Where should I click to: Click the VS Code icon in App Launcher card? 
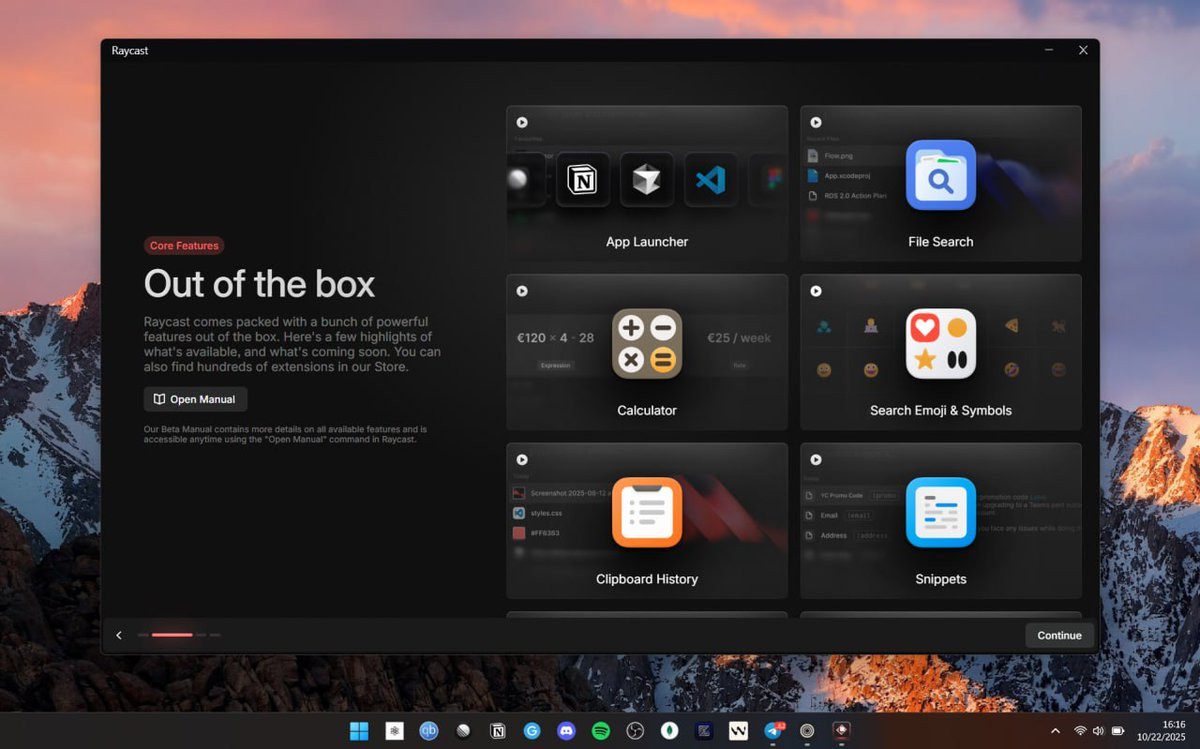point(710,180)
